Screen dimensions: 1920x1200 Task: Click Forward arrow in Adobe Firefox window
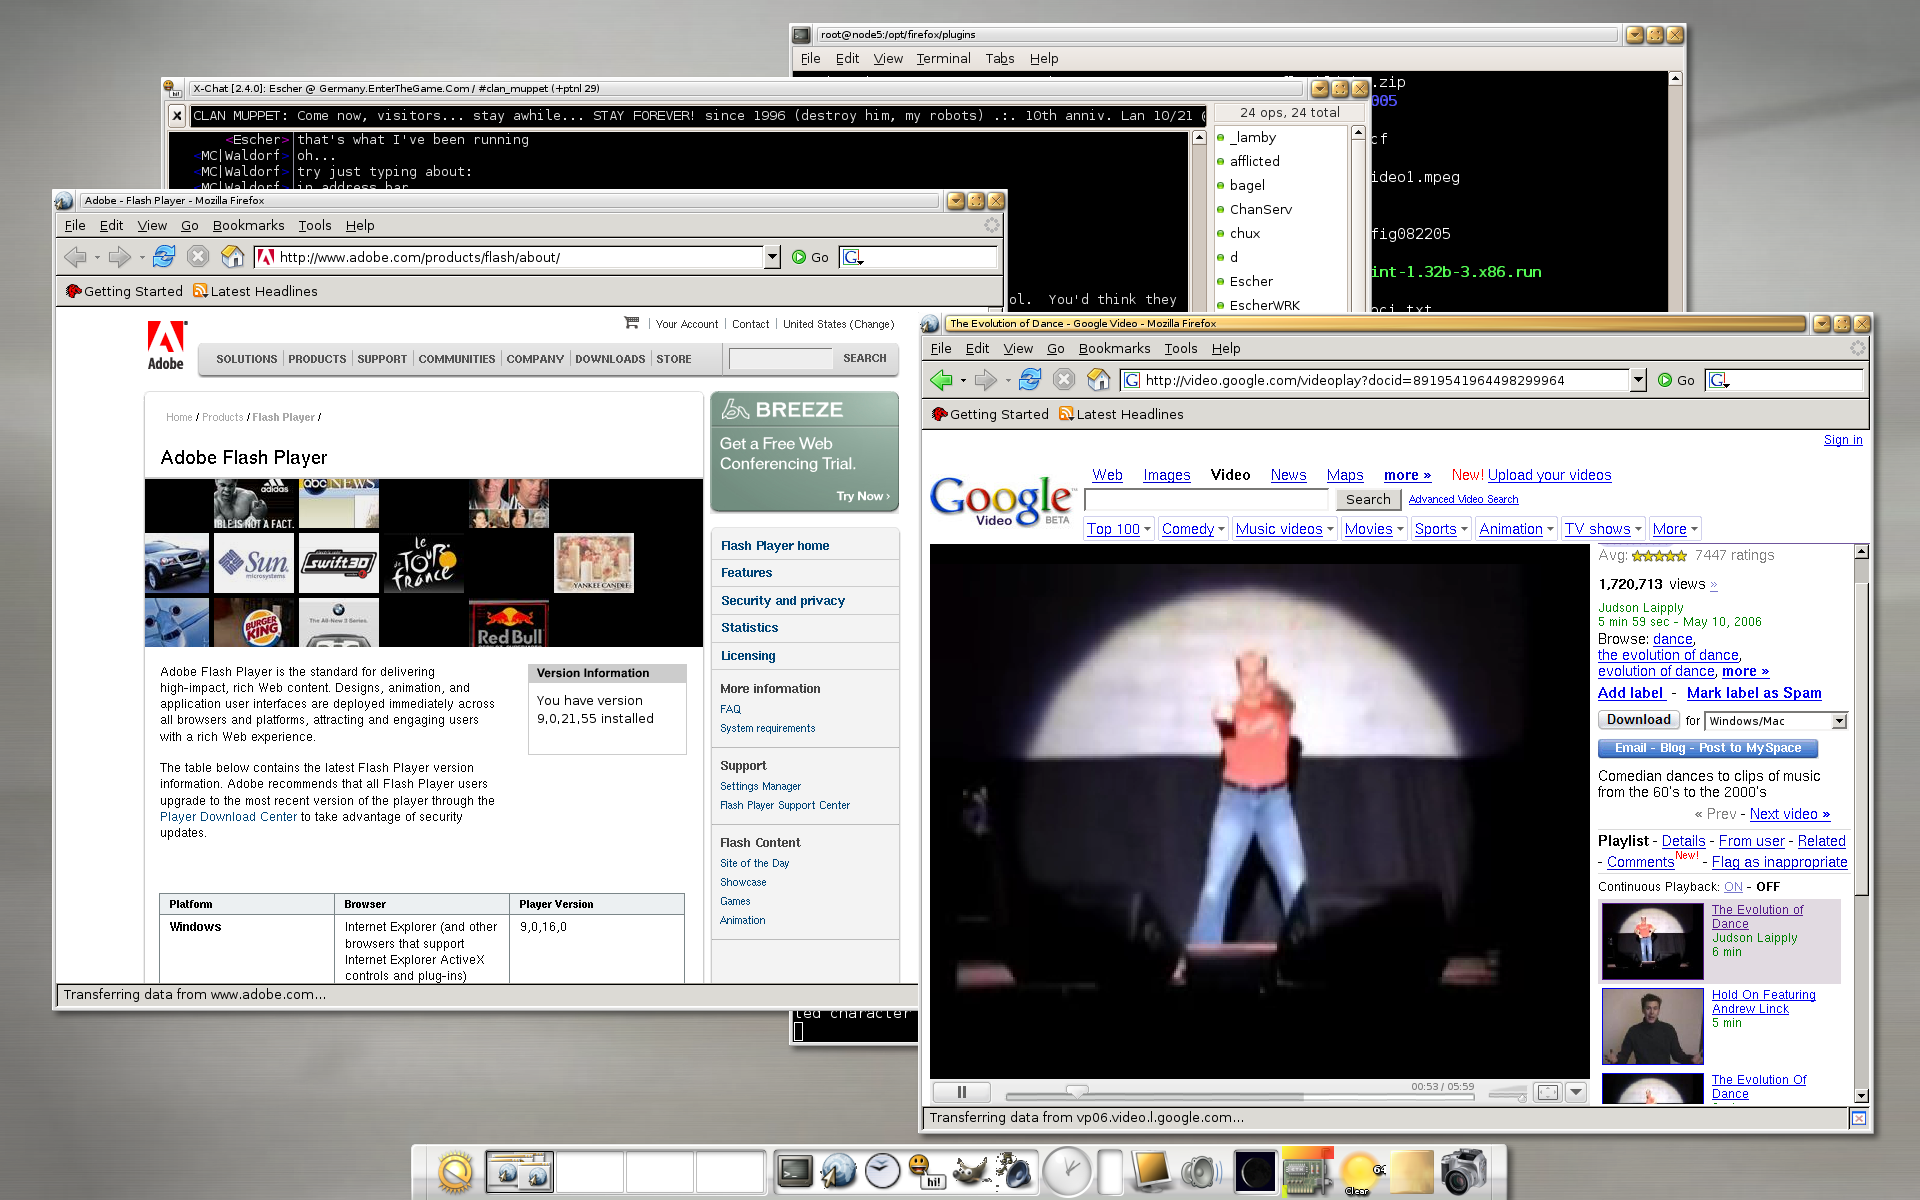pos(119,257)
